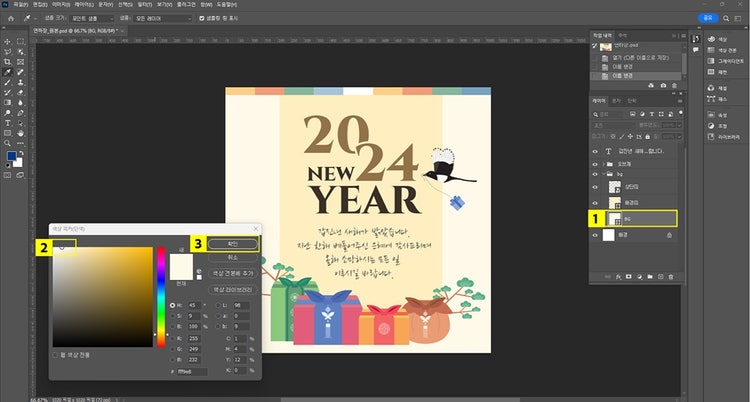
Task: Open the Edit Toolbar three-dots menu
Action: click(x=21, y=143)
